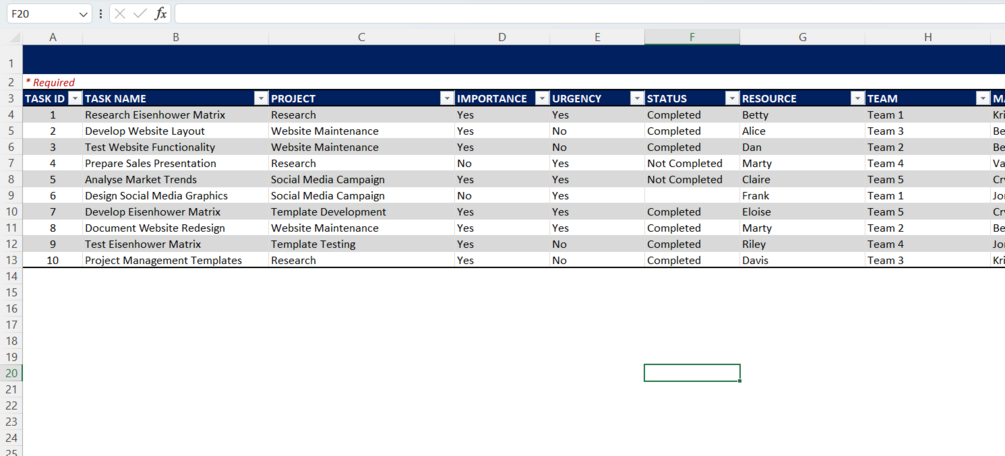Click Team cell for Betty's row
The image size is (1005, 456).
click(927, 115)
